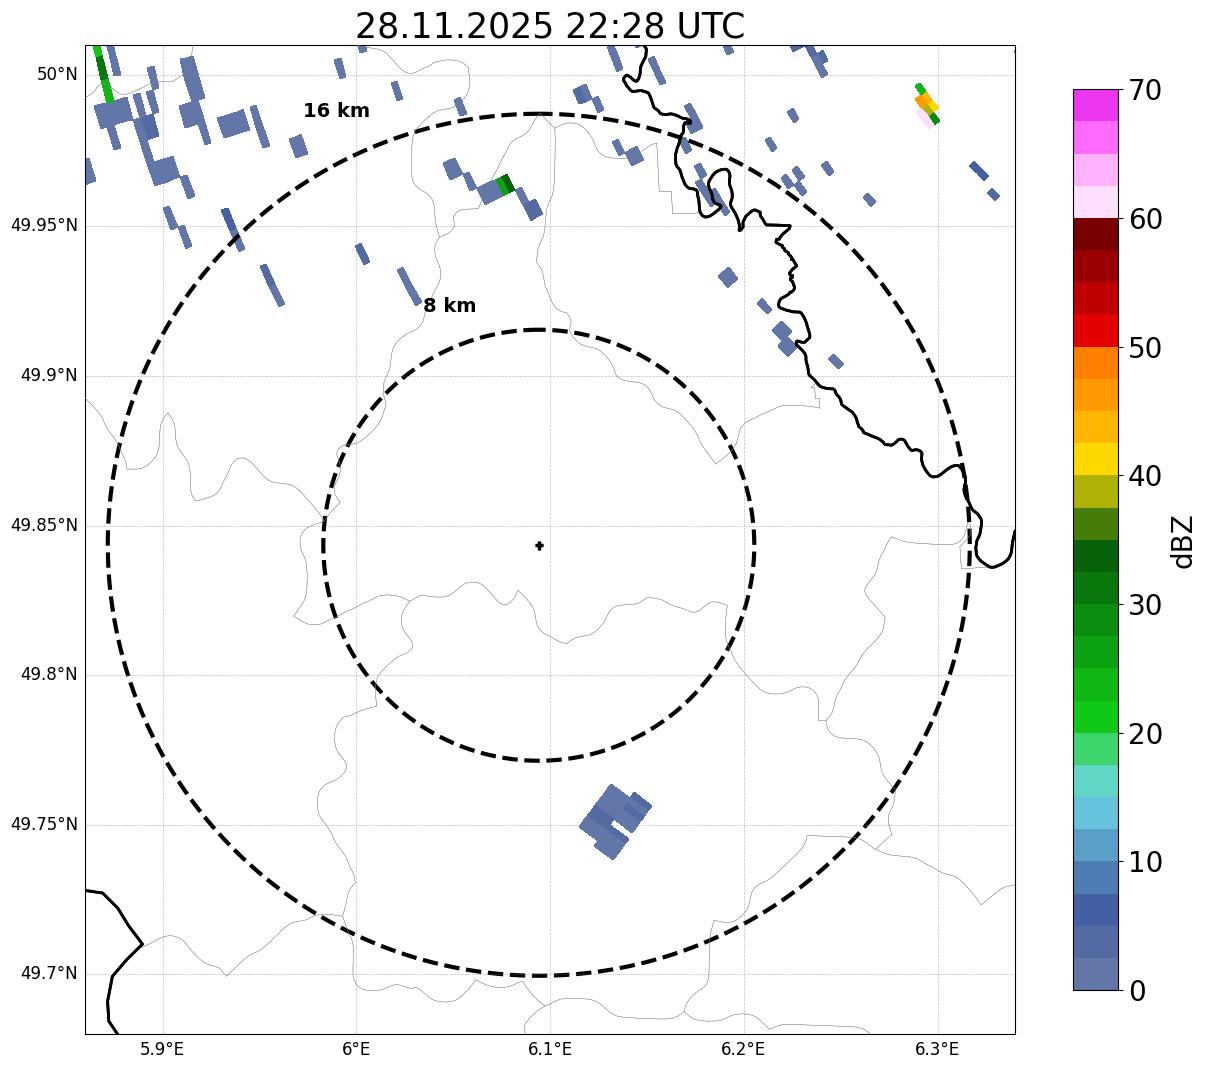Viewport: 1207px width, 1069px height.
Task: Click the dark green echo near the 16 km ring top
Action: point(506,184)
